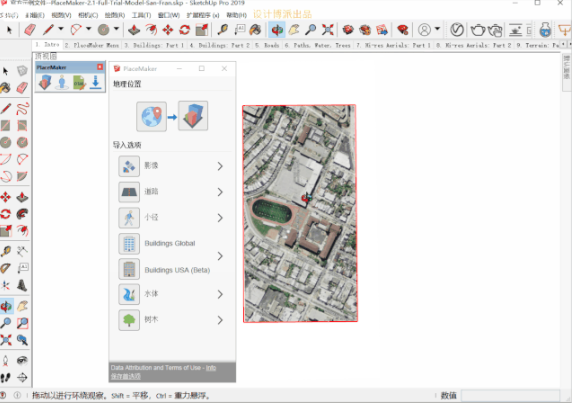574x403 pixels.
Task: Click the Previous view icon
Action: point(22,340)
